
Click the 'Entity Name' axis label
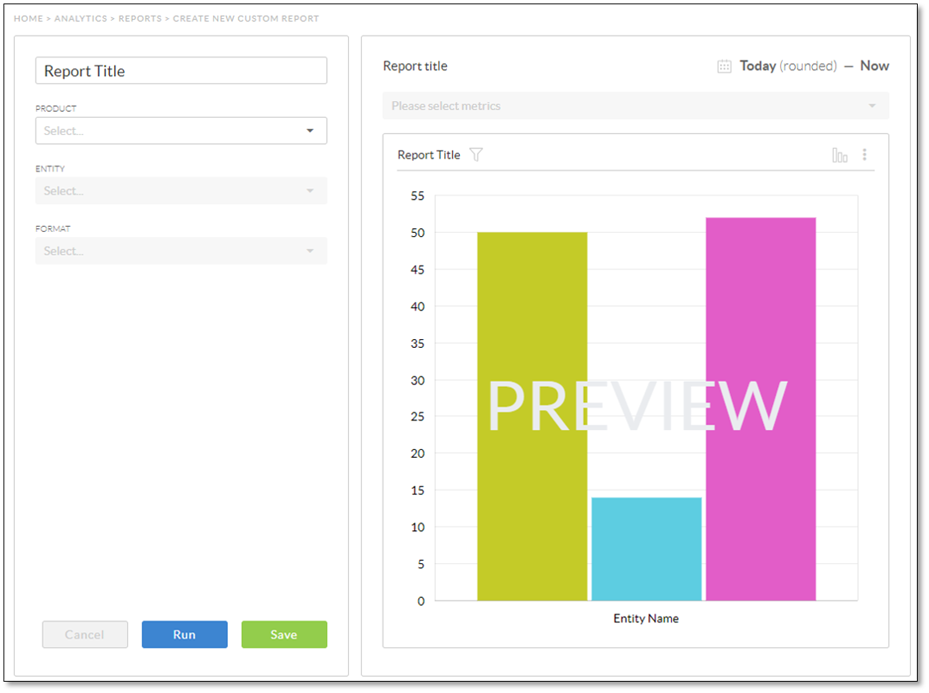click(646, 618)
